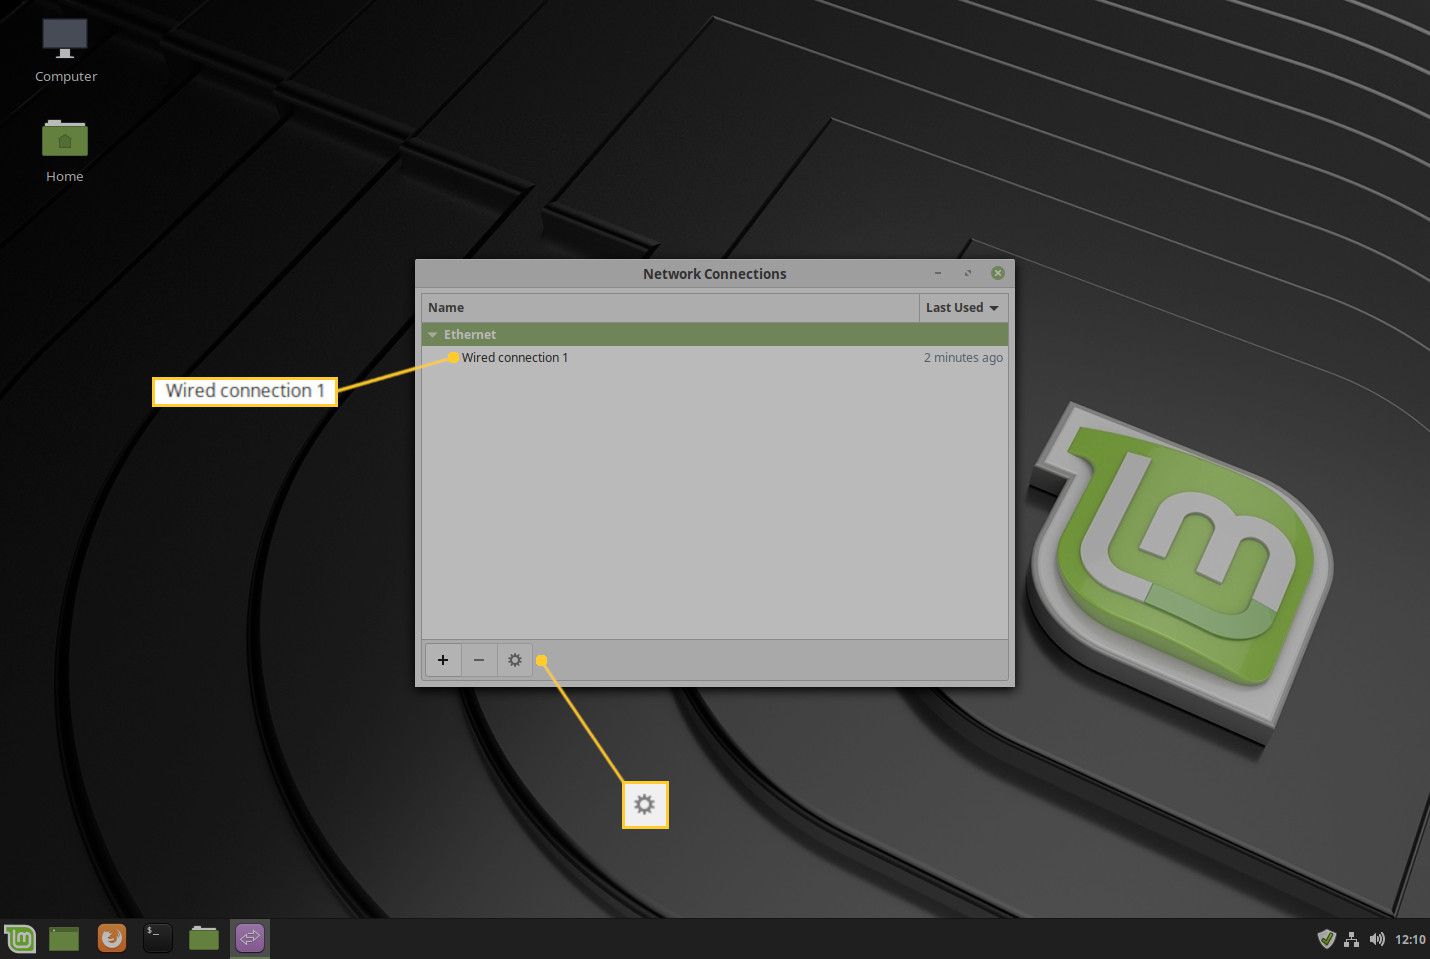Remove the selected connection with minus button
This screenshot has height=959, width=1430.
479,660
